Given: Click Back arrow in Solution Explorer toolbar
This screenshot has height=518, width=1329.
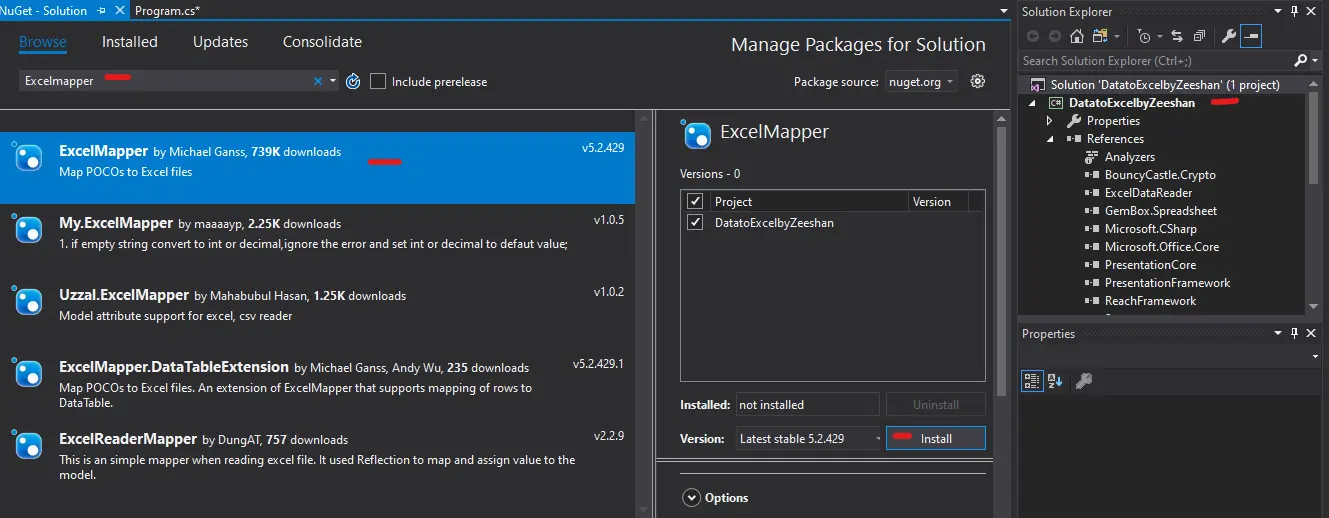Looking at the screenshot, I should coord(1033,36).
